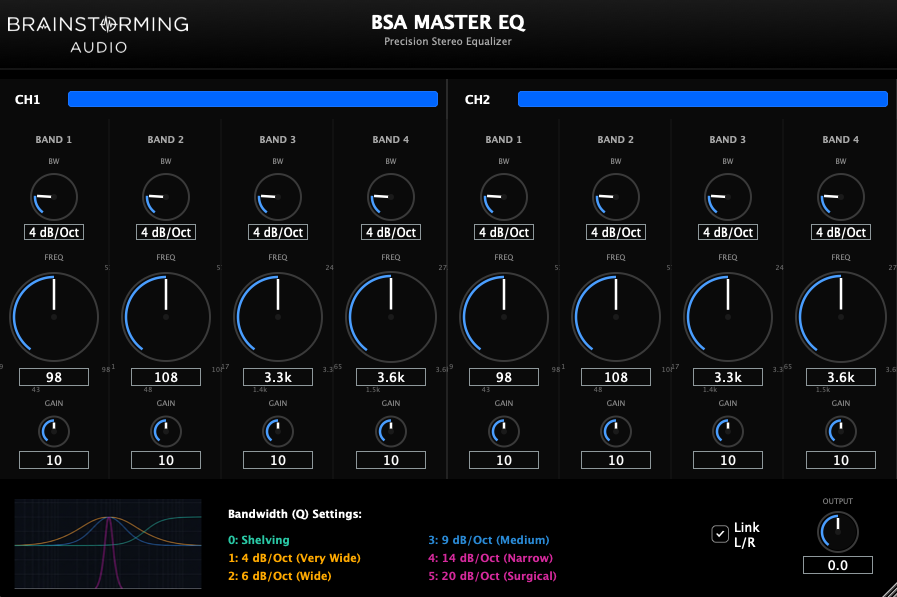The height and width of the screenshot is (597, 897).
Task: Click CH2 Band 4 frequency field 3.6k
Action: point(841,377)
